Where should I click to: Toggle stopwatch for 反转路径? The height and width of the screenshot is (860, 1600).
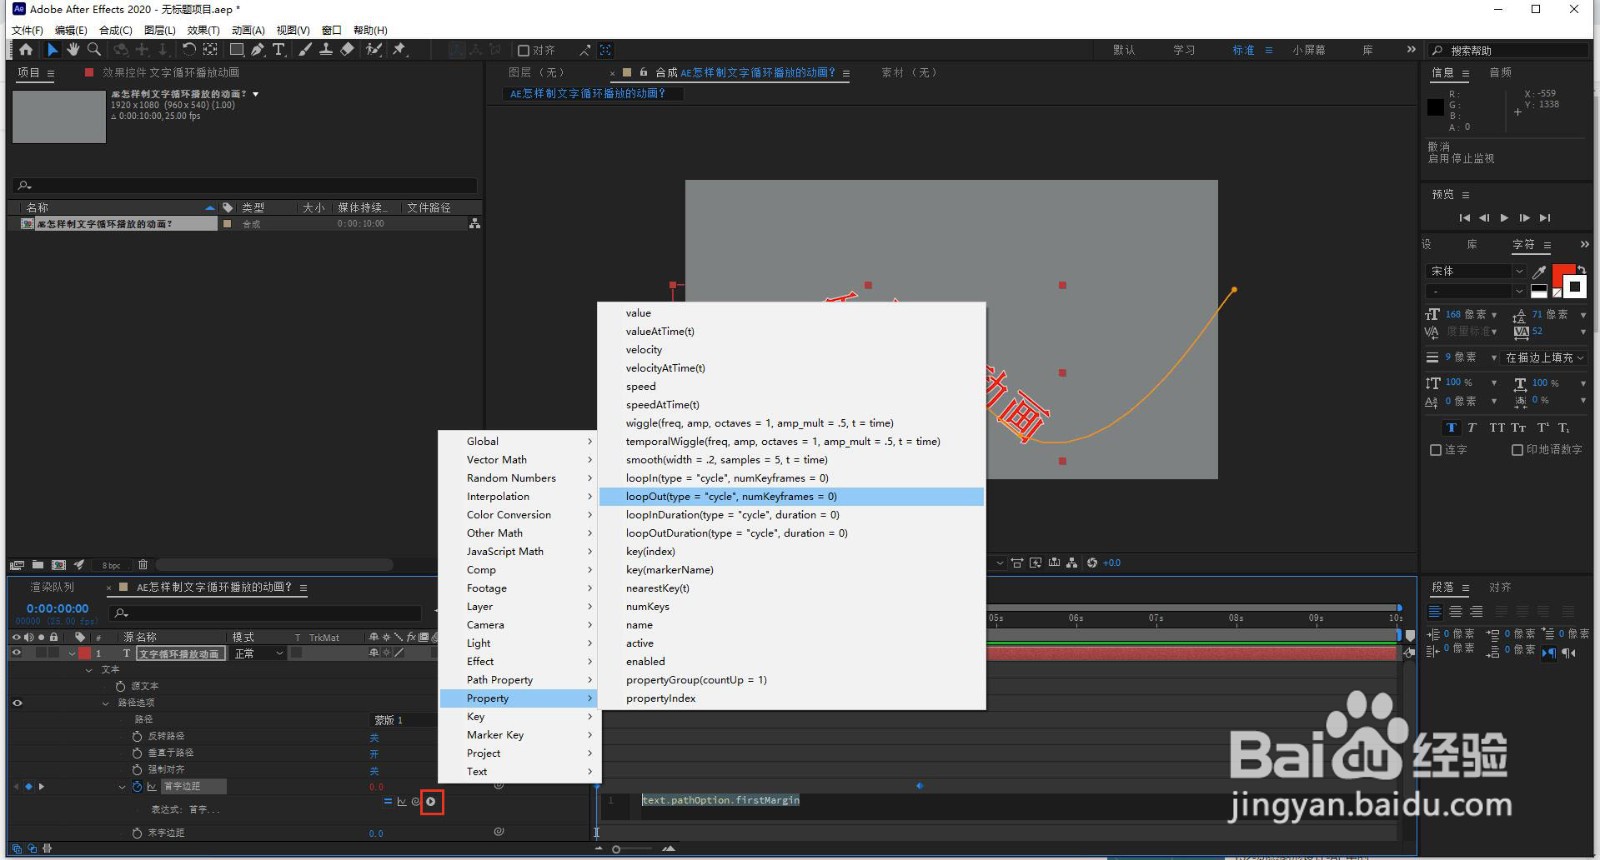click(137, 736)
